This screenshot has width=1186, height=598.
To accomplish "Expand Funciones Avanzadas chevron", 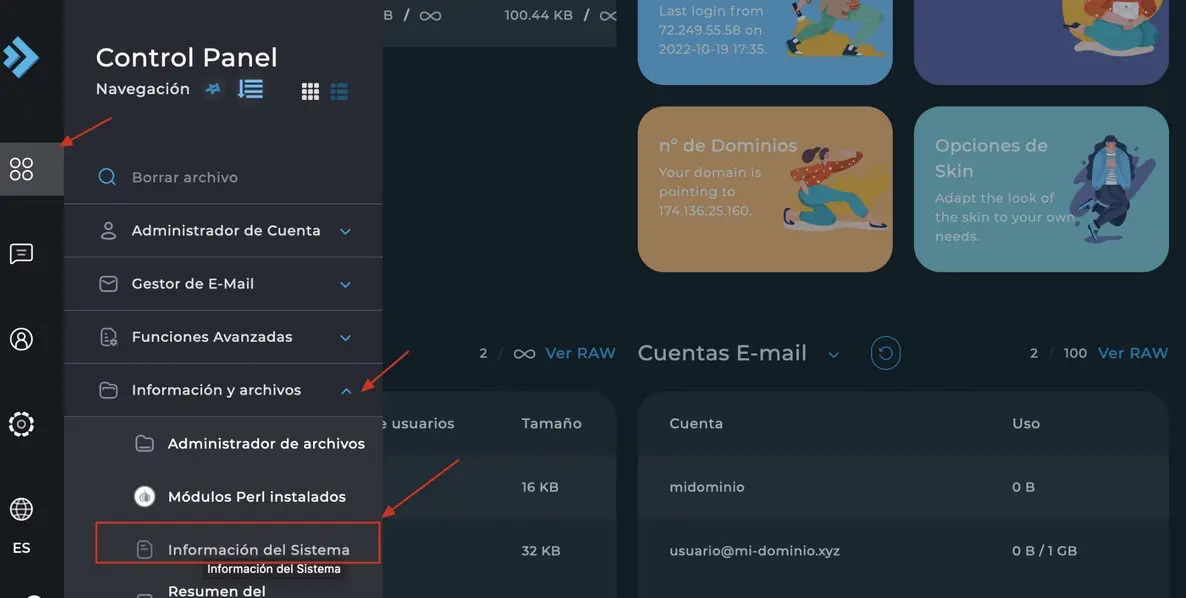I will click(x=346, y=338).
